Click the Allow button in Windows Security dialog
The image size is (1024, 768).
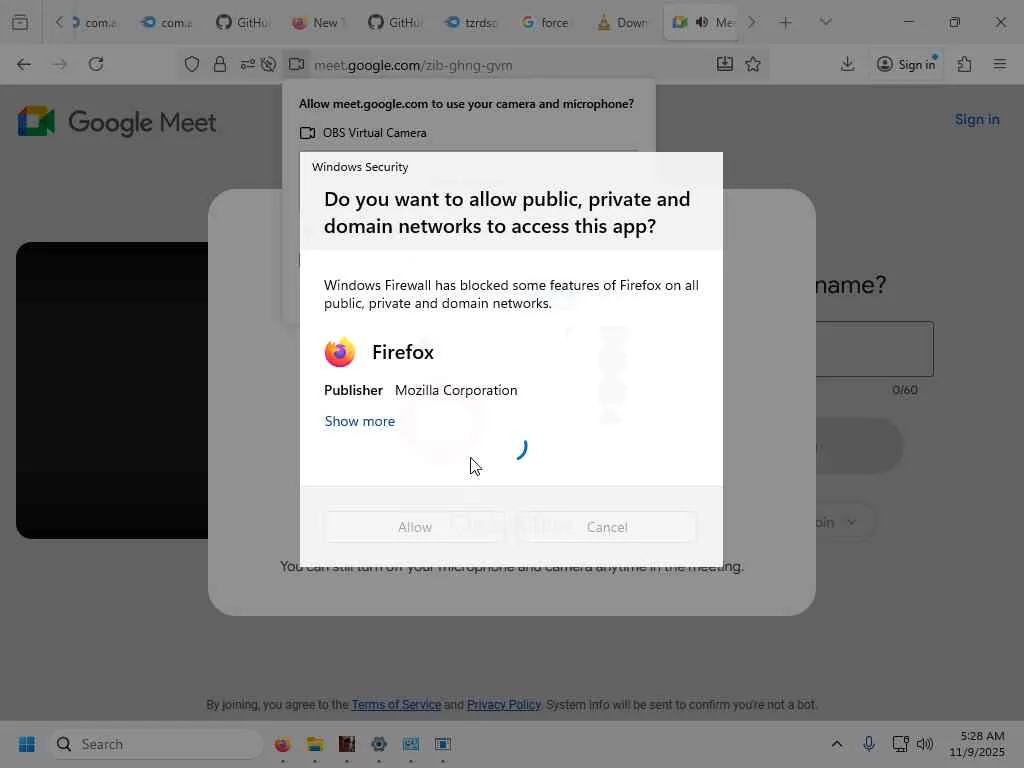pos(415,527)
